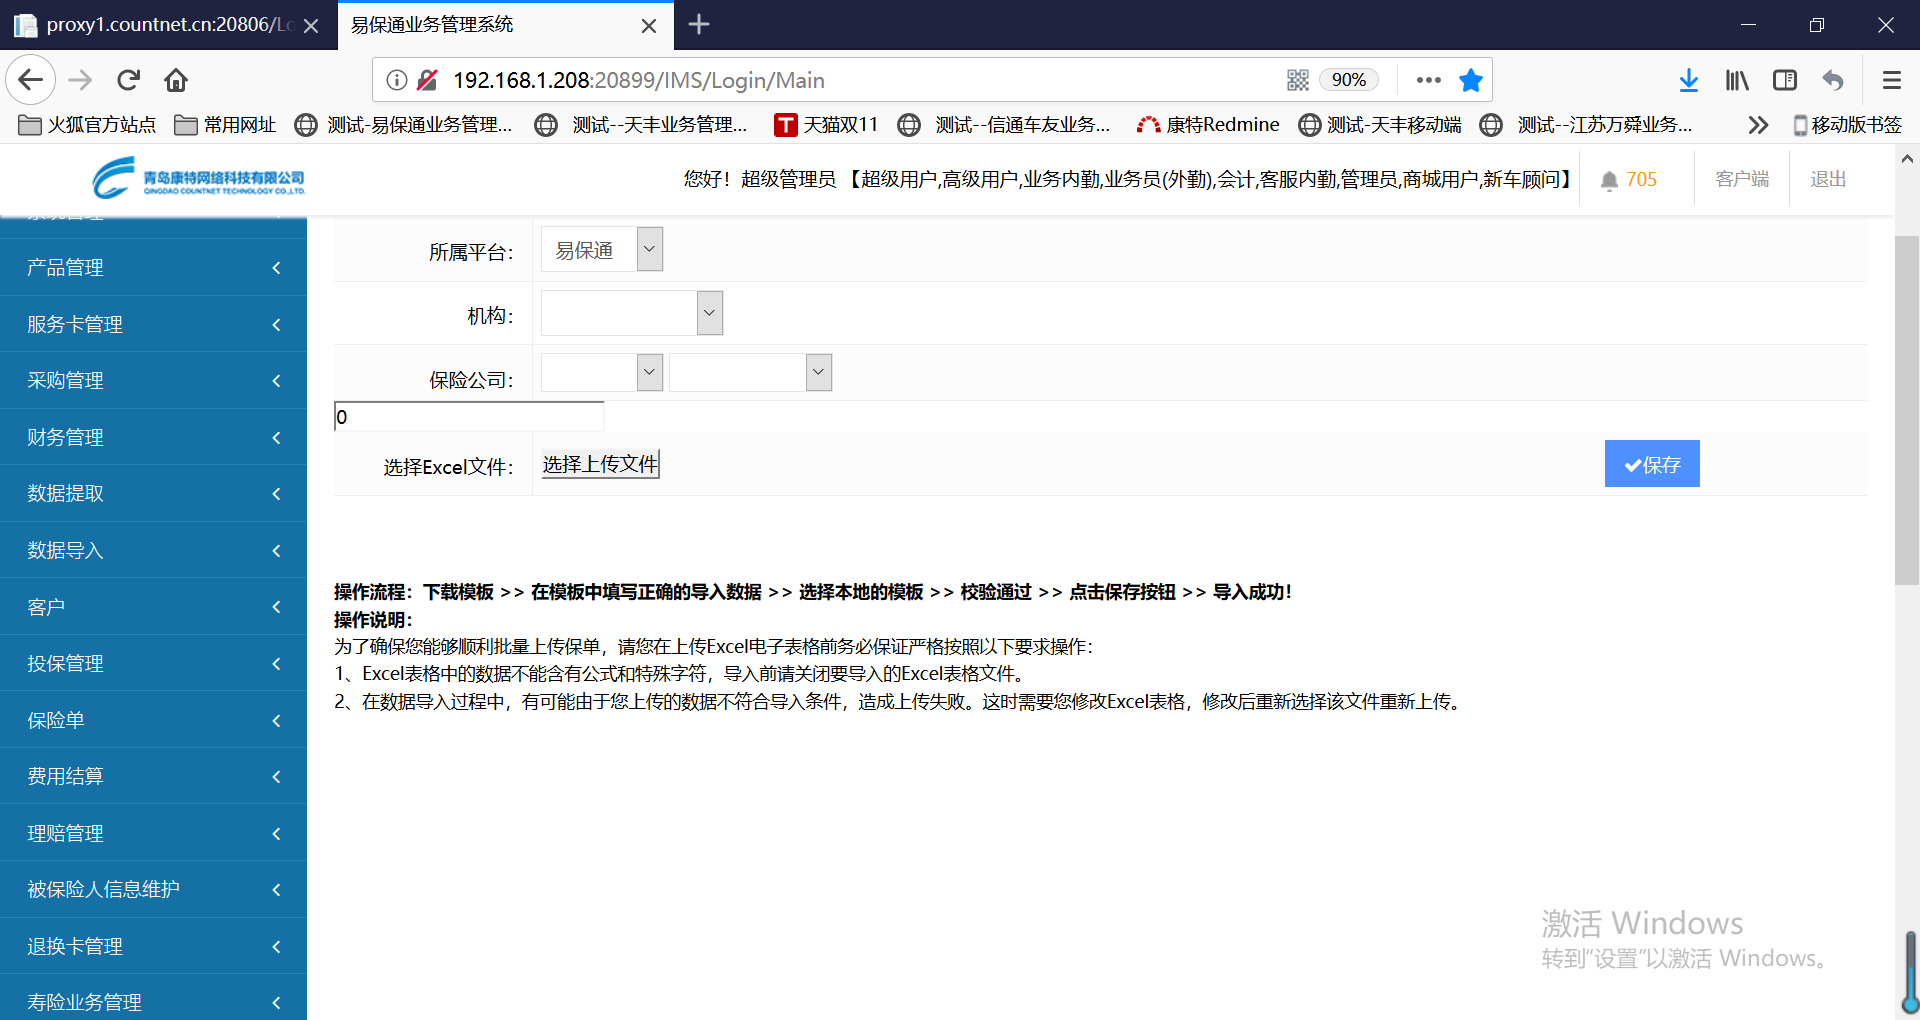Reload the current page
1920x1020 pixels.
point(128,80)
